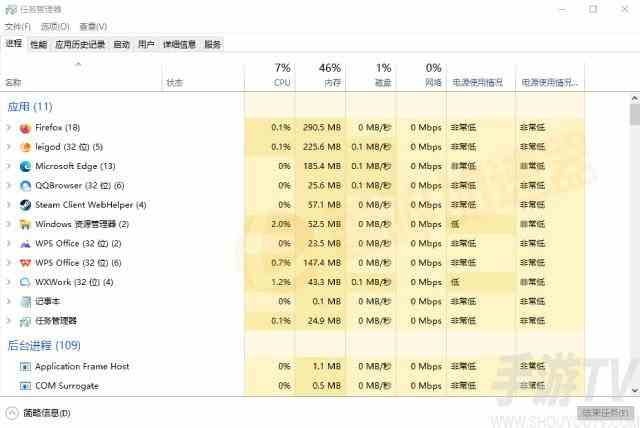This screenshot has width=640, height=428.
Task: Expand the Windows 资源管理器 group
Action: click(x=8, y=224)
